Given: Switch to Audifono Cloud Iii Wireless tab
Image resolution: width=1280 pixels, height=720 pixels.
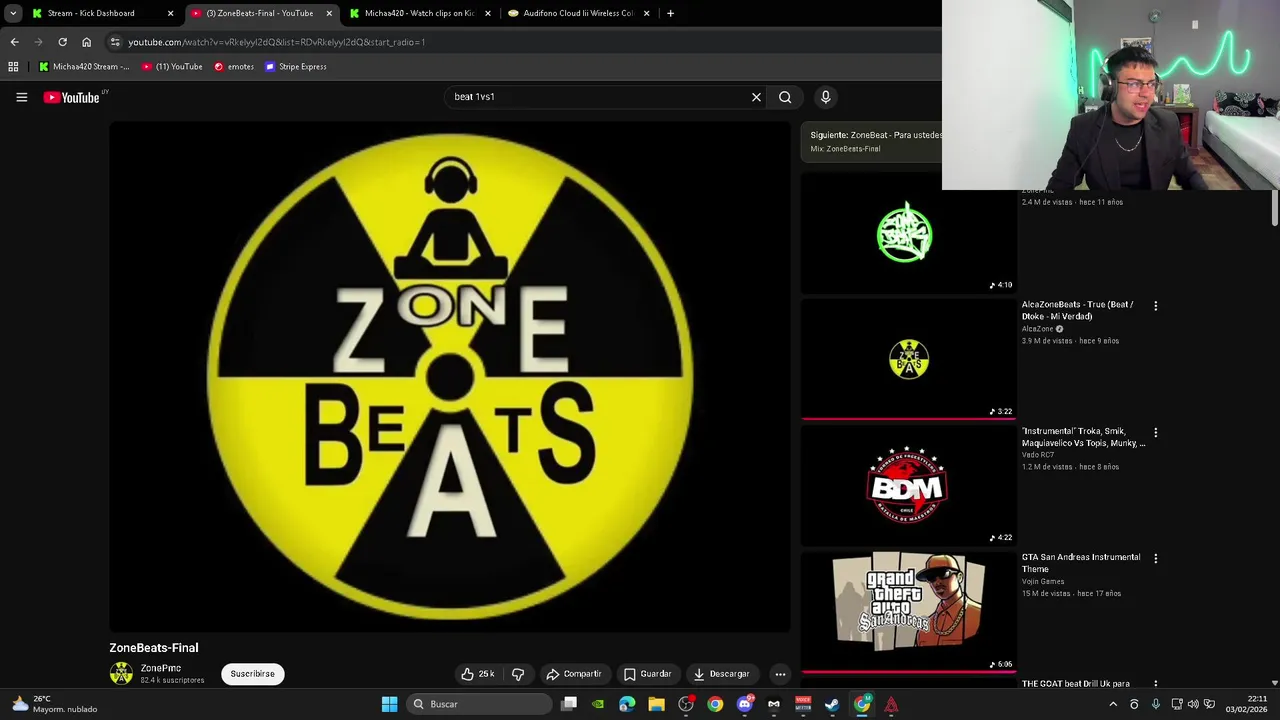Looking at the screenshot, I should (579, 13).
